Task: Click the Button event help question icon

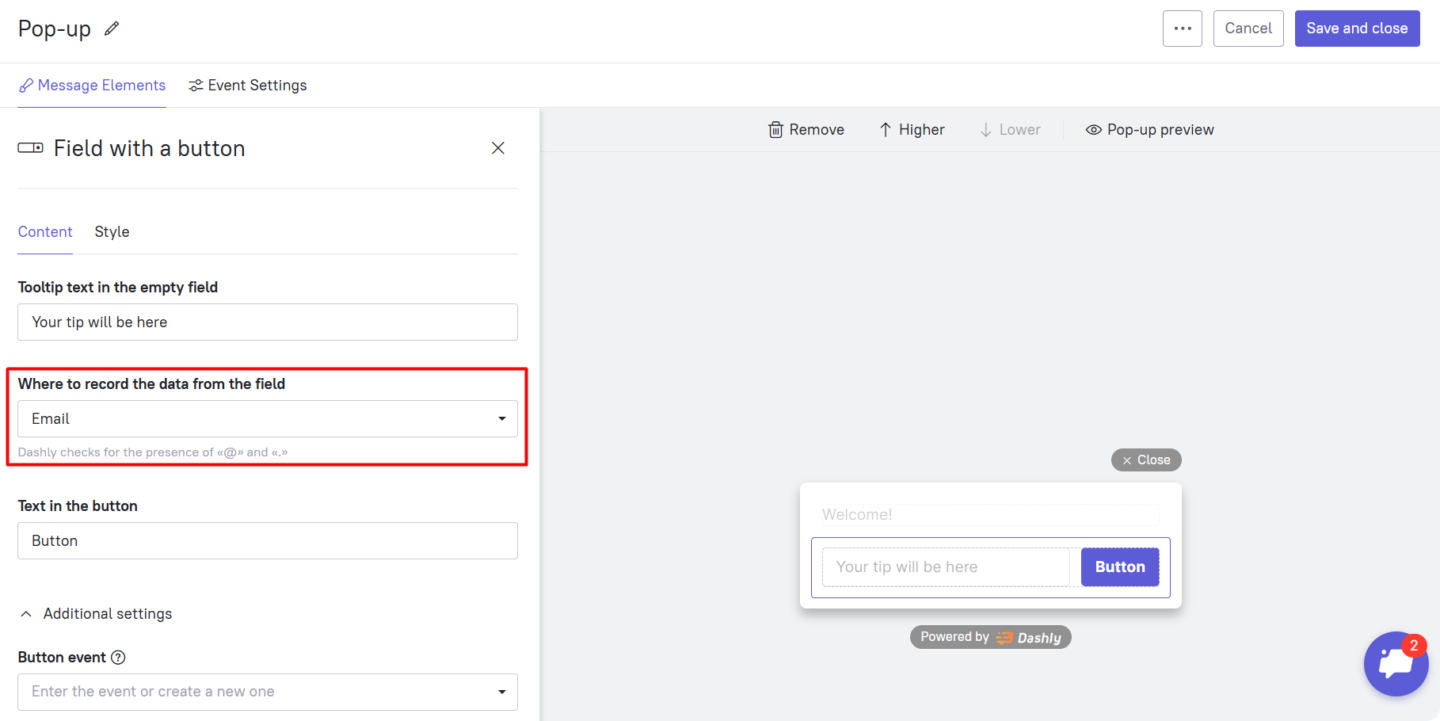Action: click(118, 658)
